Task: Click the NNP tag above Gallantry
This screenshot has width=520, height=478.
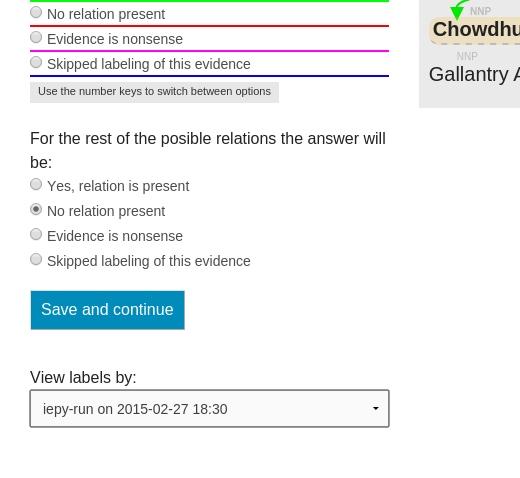Action: point(467,56)
